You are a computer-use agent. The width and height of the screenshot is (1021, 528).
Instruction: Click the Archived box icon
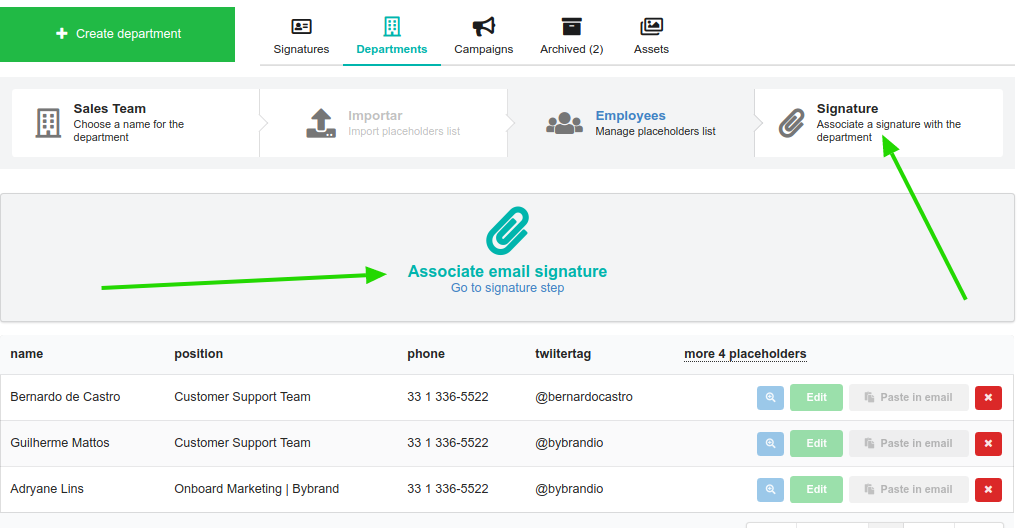click(571, 26)
